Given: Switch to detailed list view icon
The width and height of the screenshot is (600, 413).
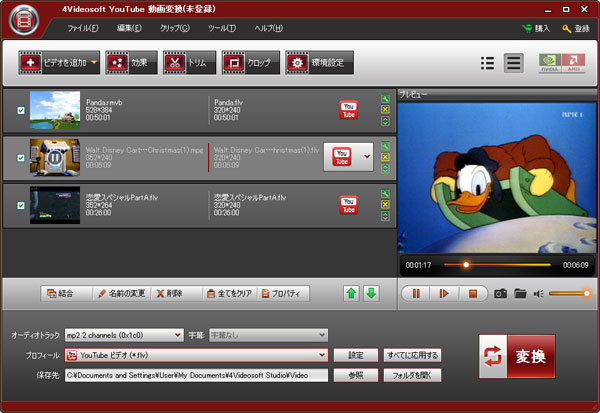Looking at the screenshot, I should point(514,63).
